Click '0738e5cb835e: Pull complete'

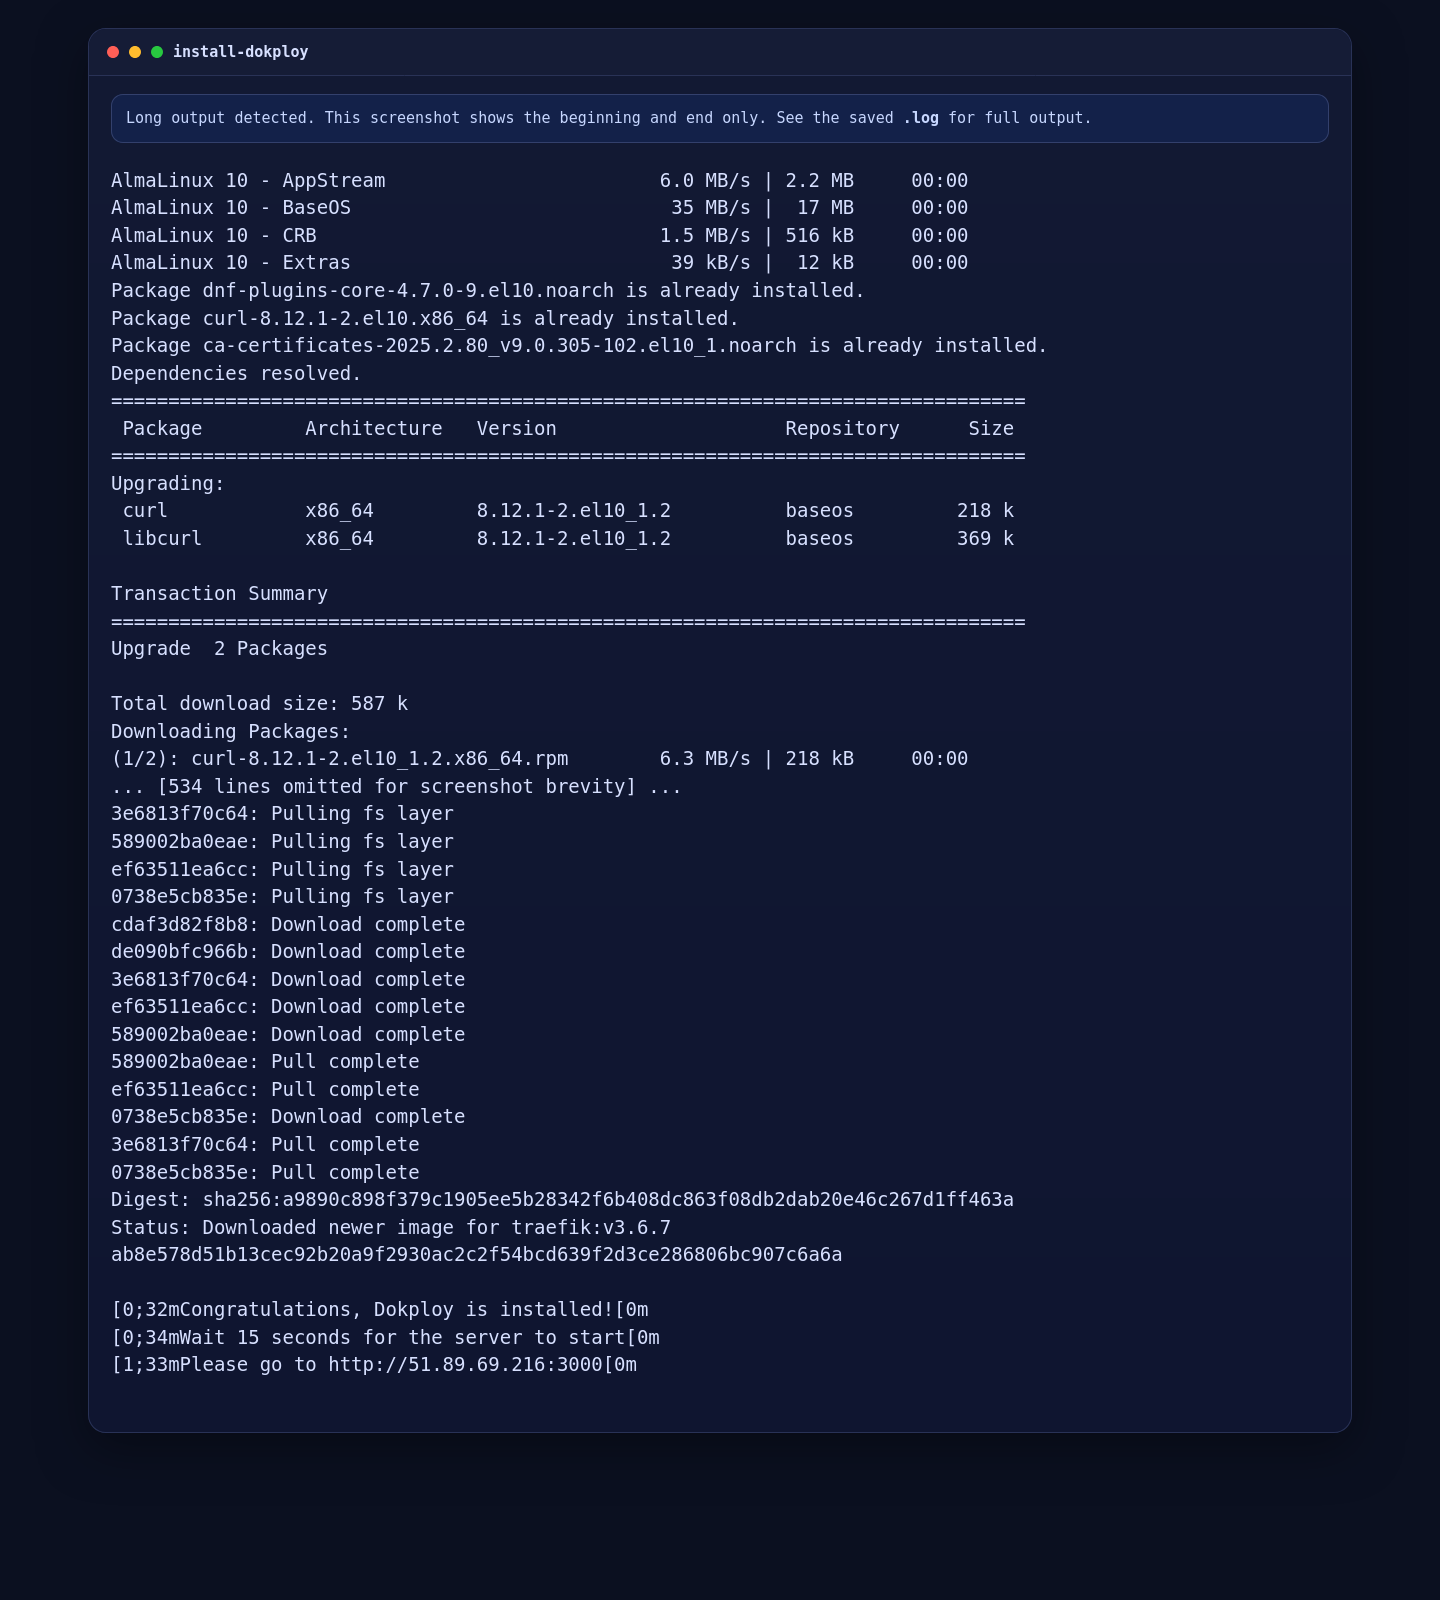[265, 1173]
